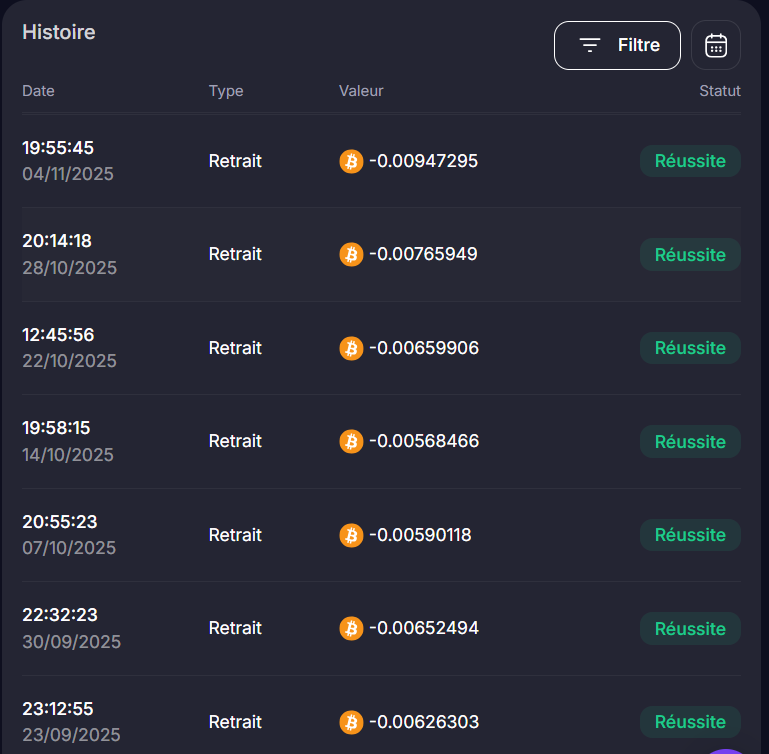This screenshot has height=754, width=769.
Task: Click the Valeur column header
Action: coord(361,91)
